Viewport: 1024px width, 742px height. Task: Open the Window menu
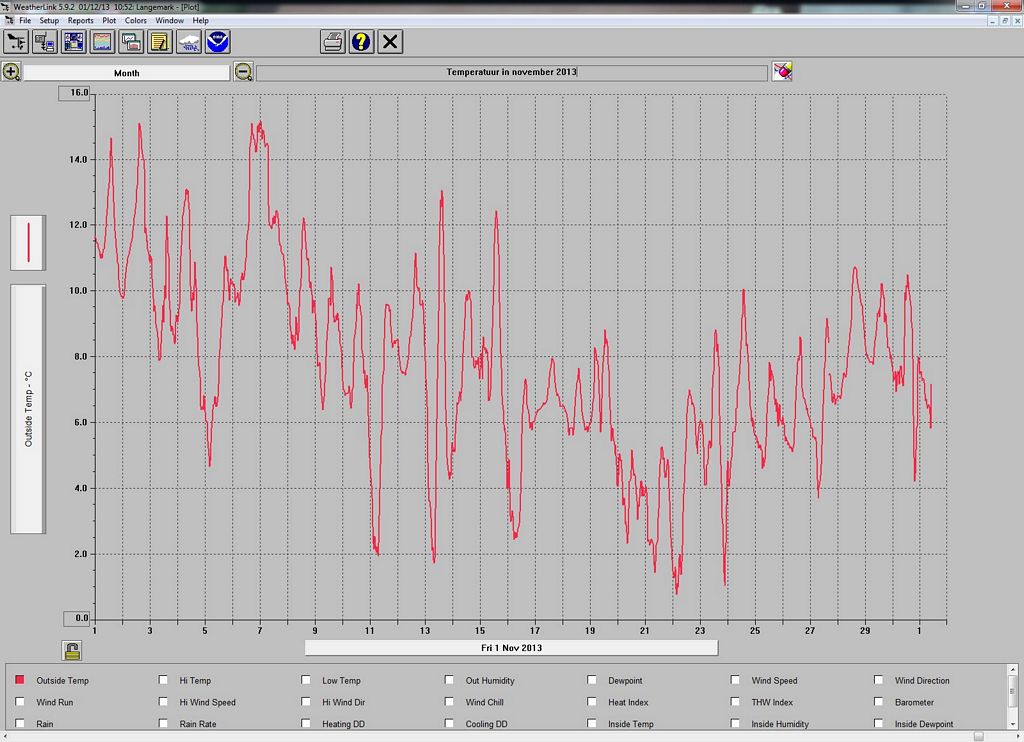169,20
